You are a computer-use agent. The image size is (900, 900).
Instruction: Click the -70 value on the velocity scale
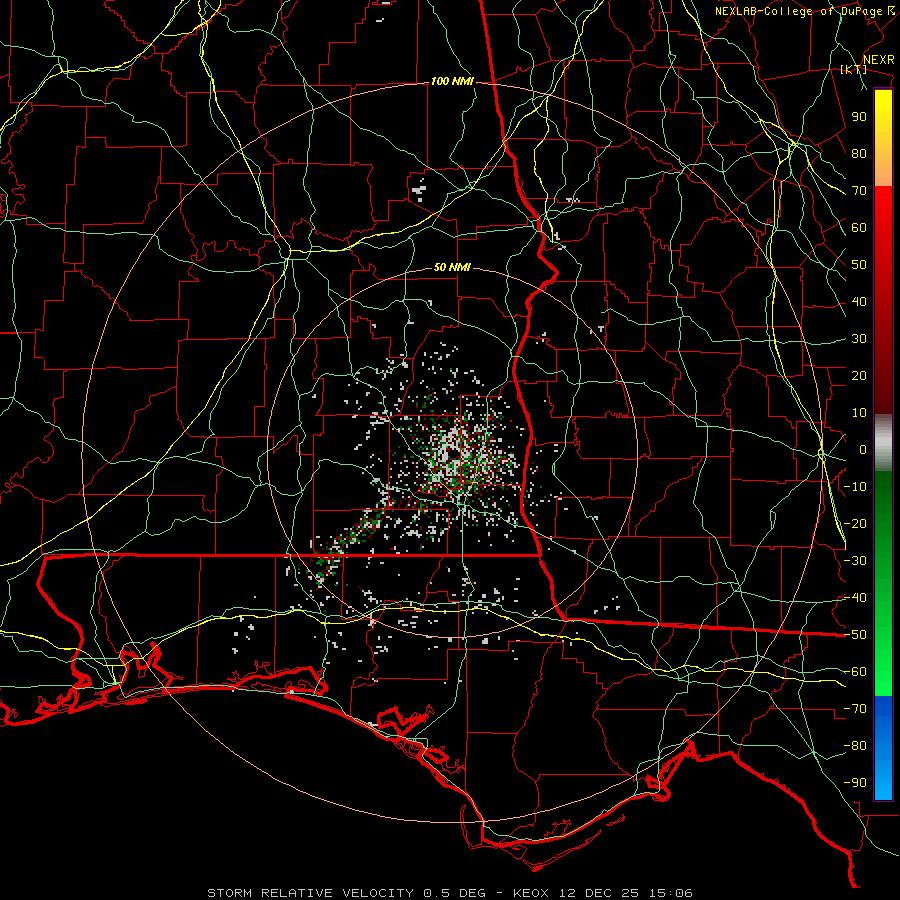pos(855,709)
